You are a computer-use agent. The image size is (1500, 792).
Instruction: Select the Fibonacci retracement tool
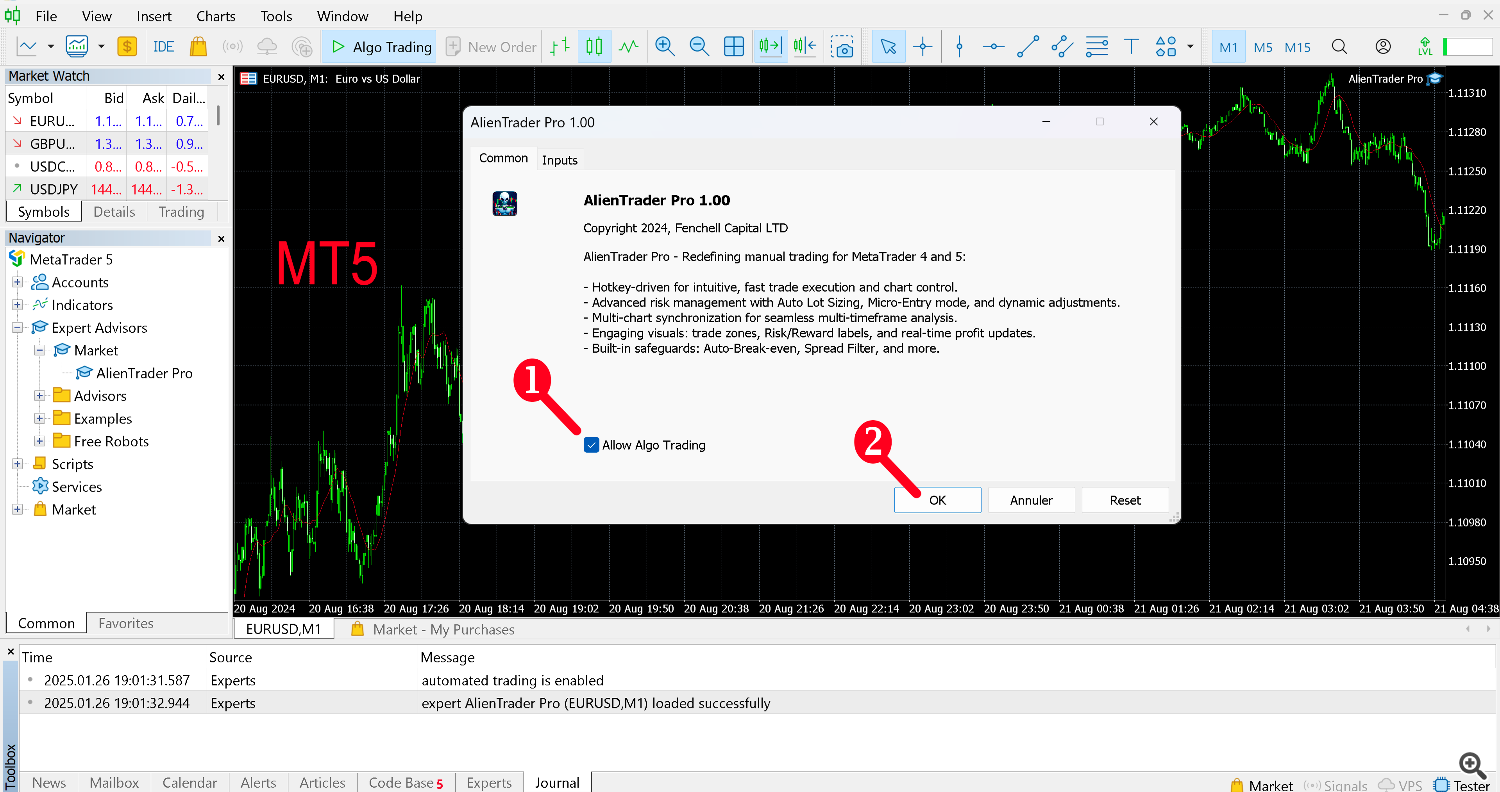coord(1097,46)
